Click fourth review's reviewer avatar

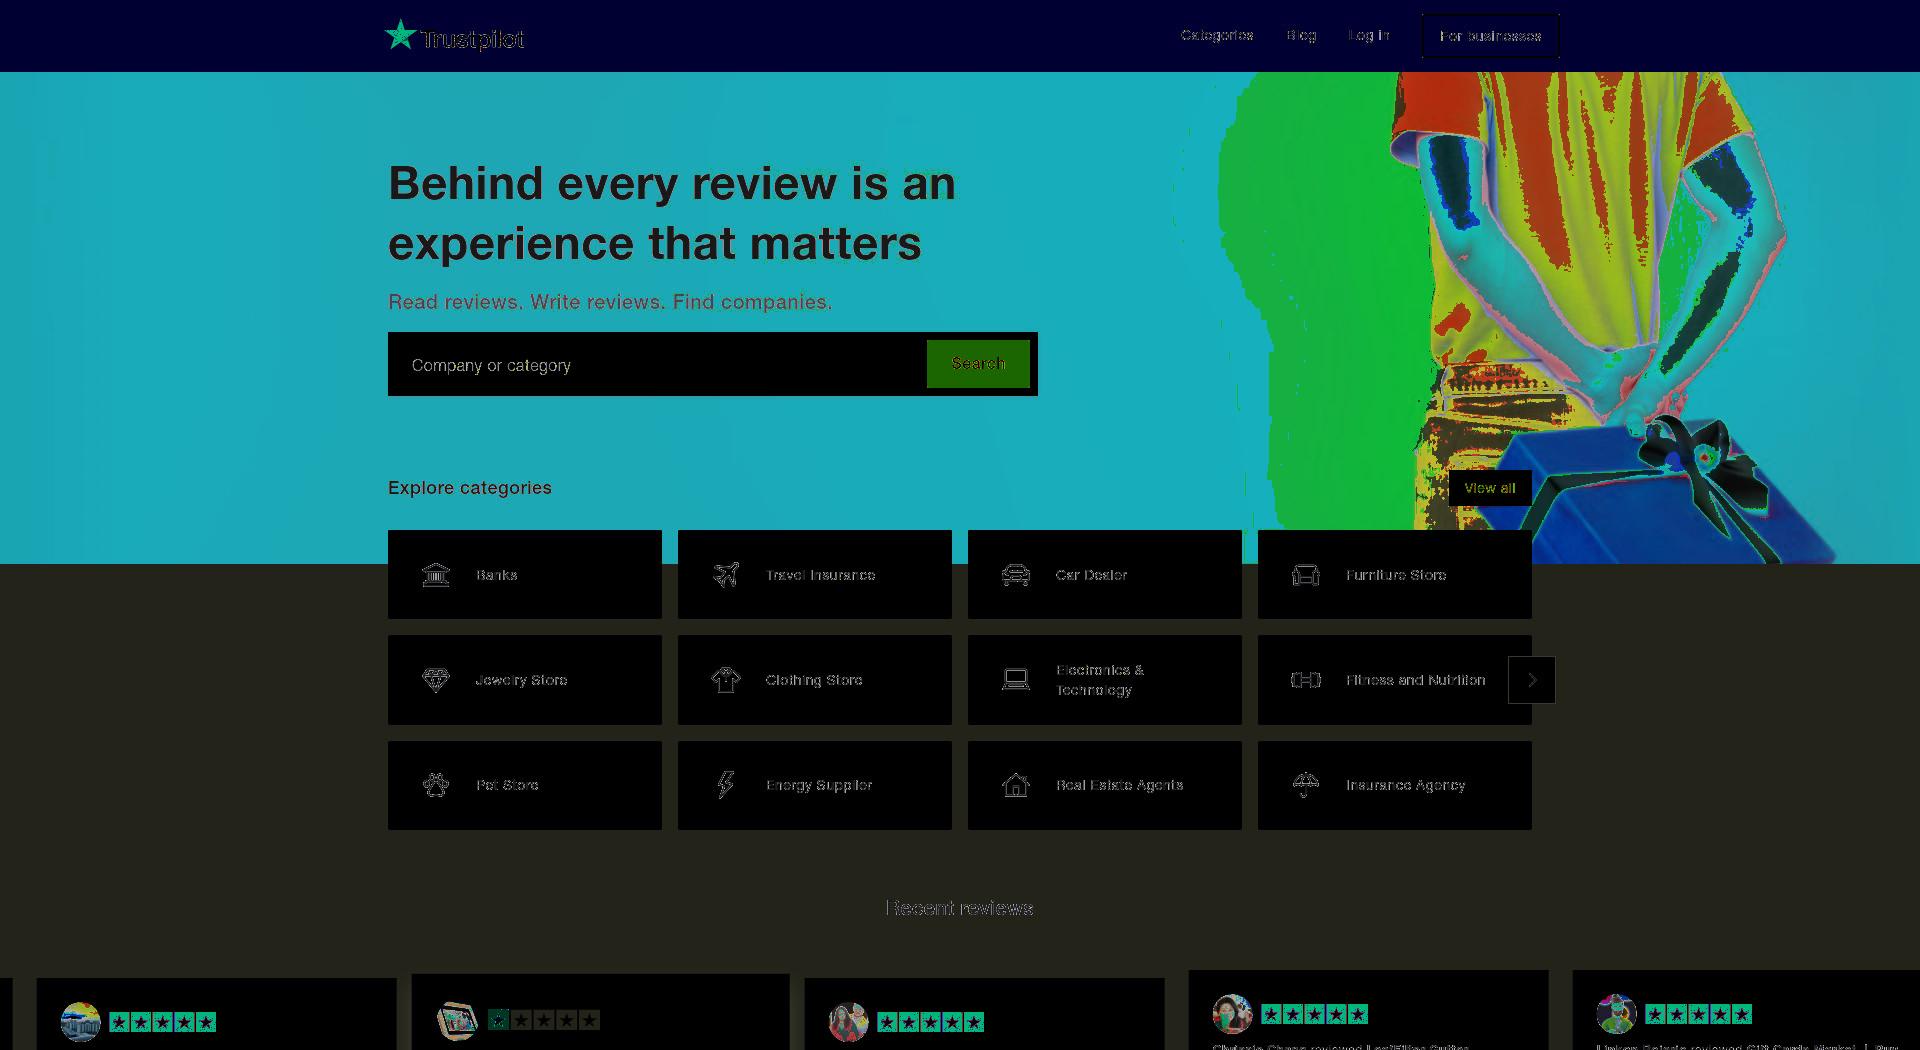pyautogui.click(x=1232, y=1014)
